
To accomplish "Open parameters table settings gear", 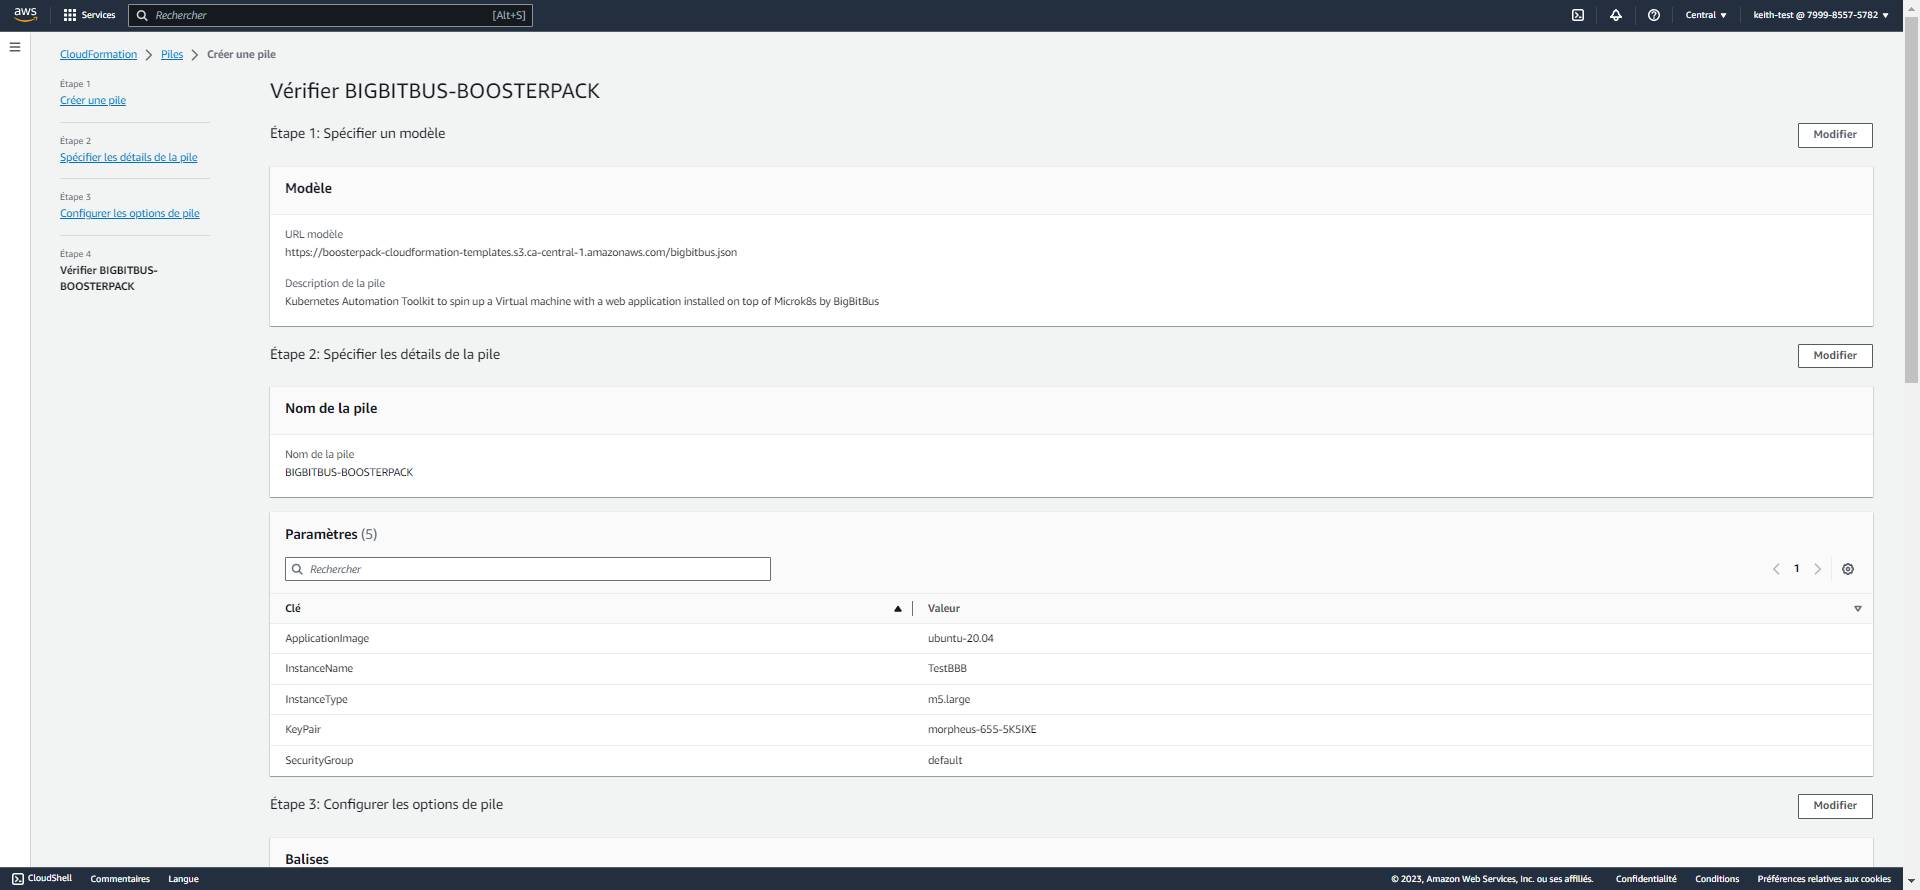I will (x=1848, y=569).
